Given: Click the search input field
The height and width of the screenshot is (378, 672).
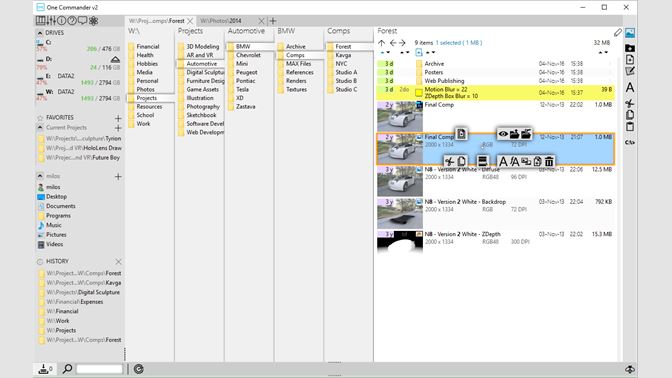Looking at the screenshot, I should (99, 369).
